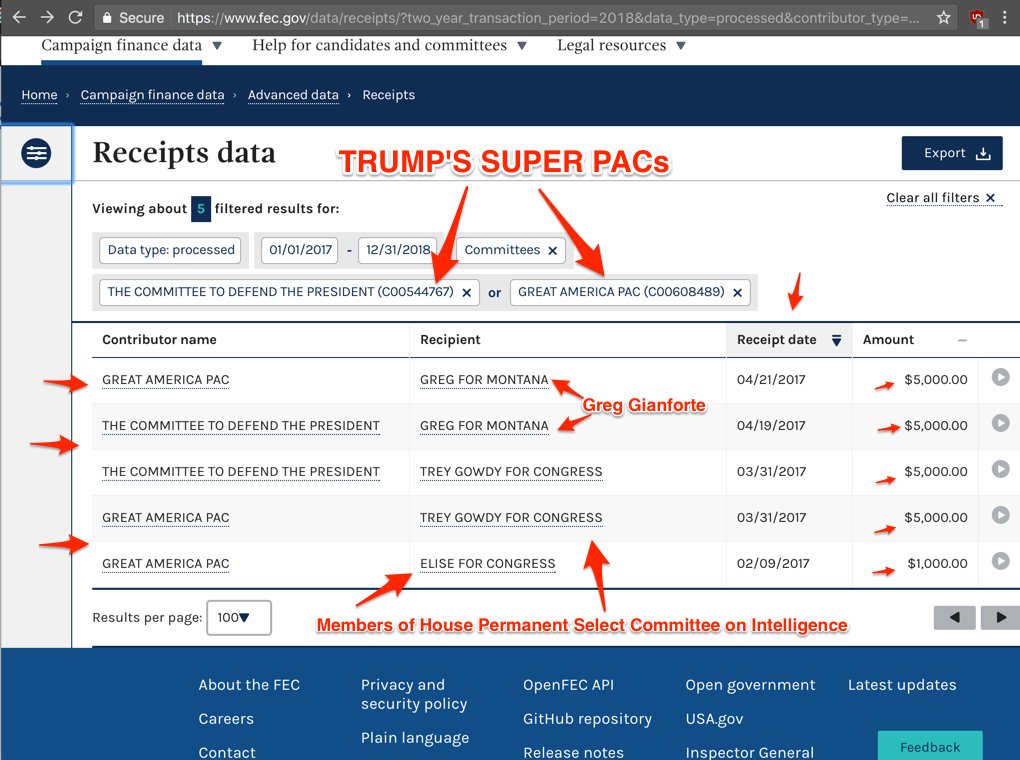Go to the previous results page
Image resolution: width=1020 pixels, height=760 pixels.
pyautogui.click(x=954, y=618)
